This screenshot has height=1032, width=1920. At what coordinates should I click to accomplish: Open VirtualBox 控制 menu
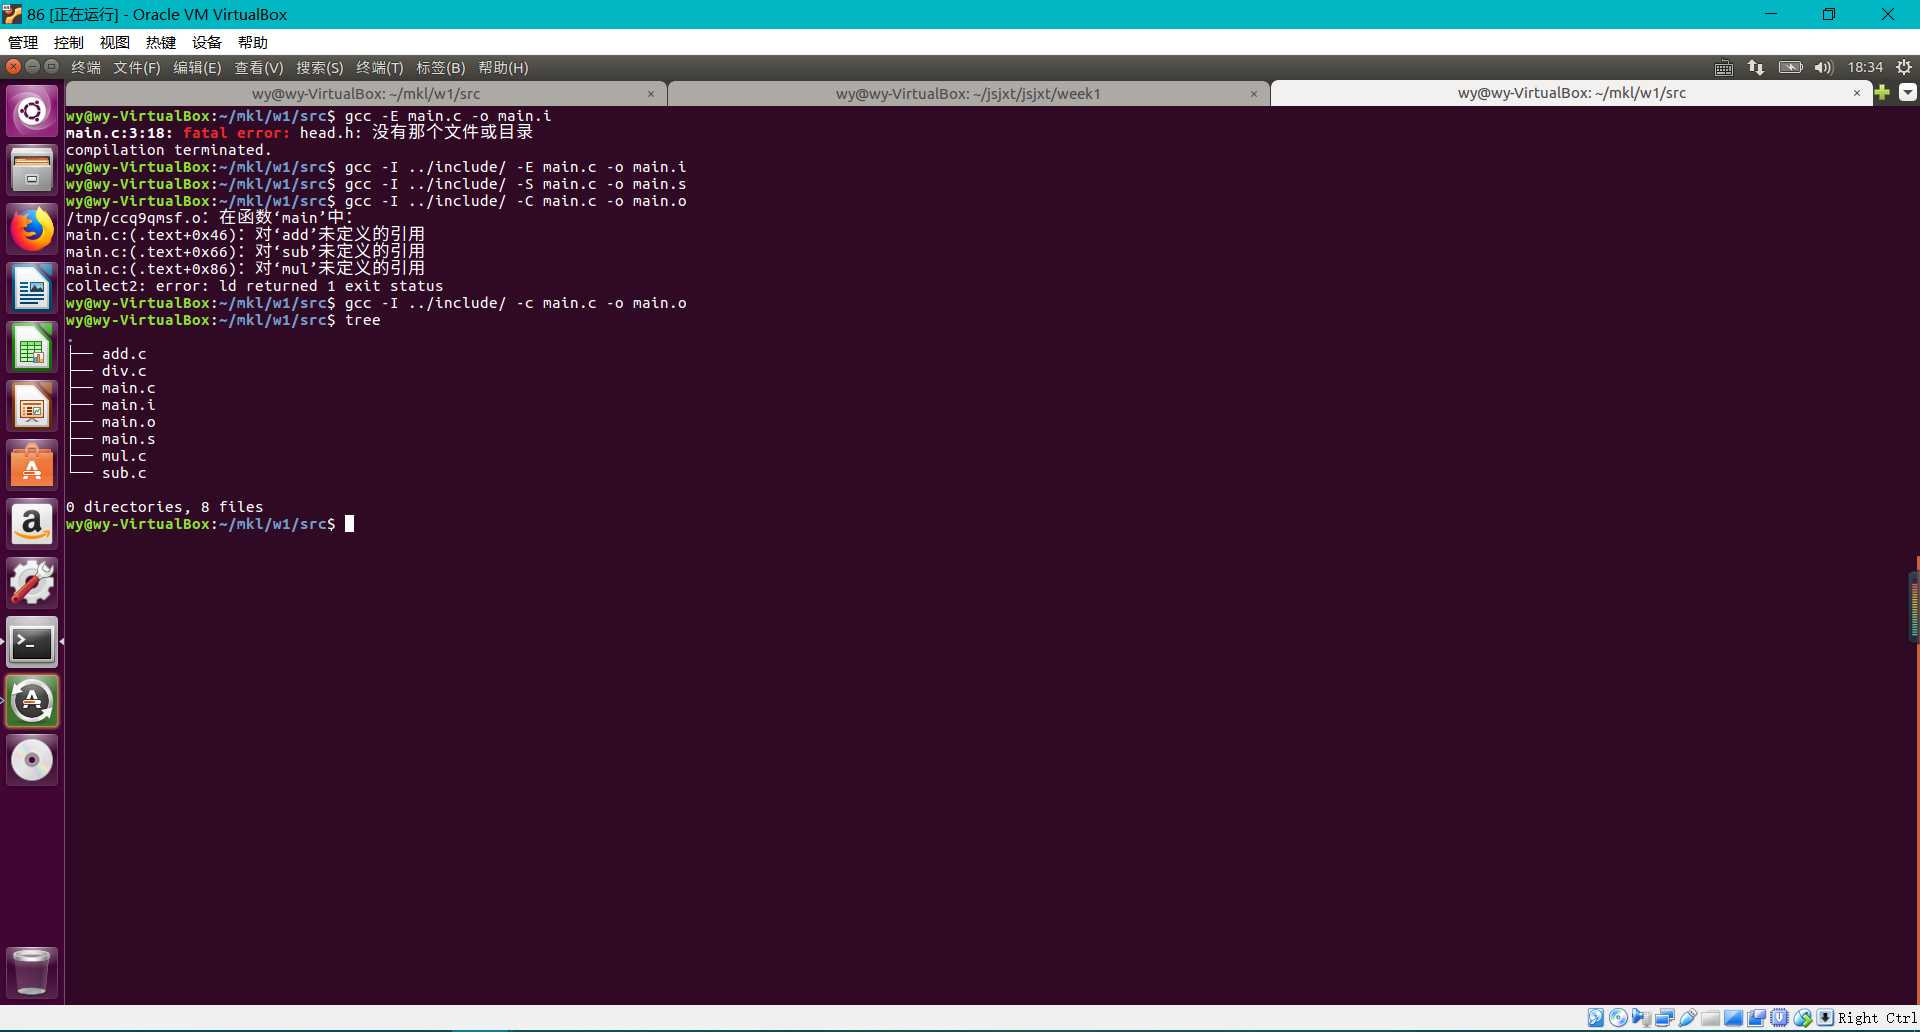point(69,42)
